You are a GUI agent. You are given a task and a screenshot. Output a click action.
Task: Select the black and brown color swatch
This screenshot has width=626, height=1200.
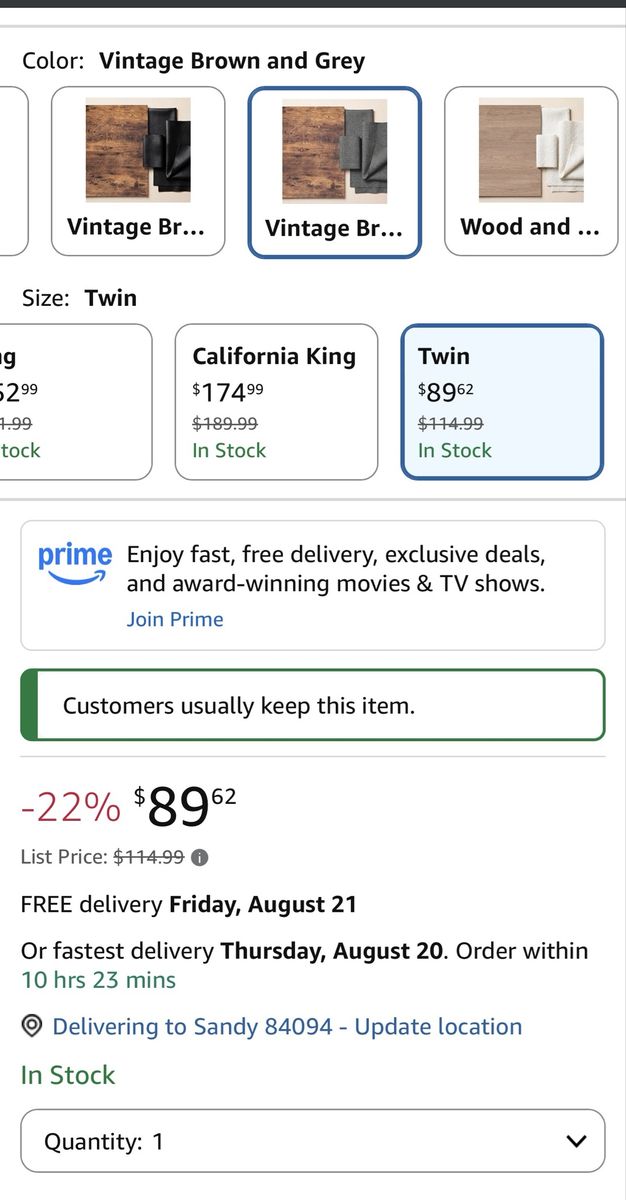coord(138,171)
